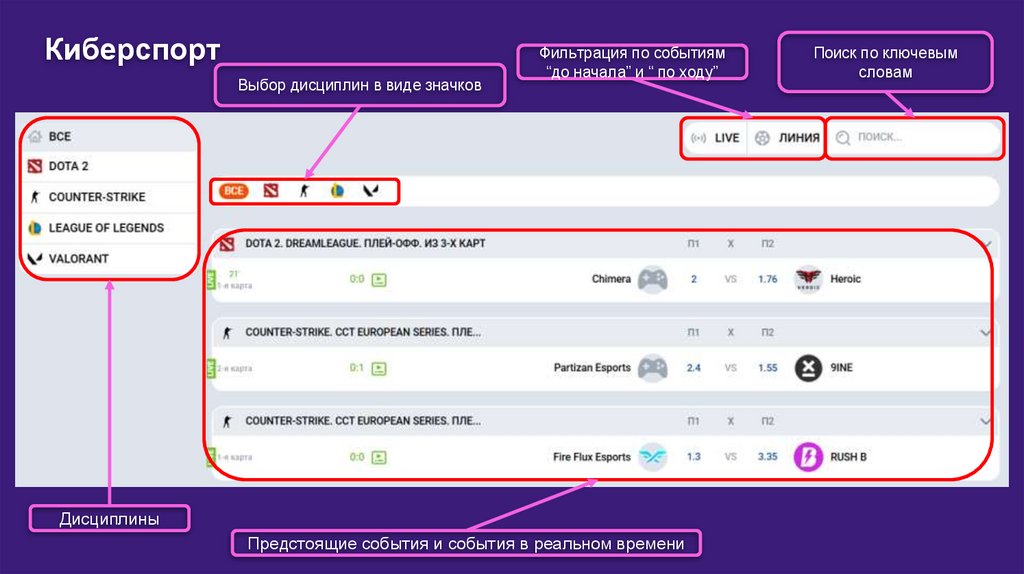Bet on Partizan Esports at odds 2.4

694,368
